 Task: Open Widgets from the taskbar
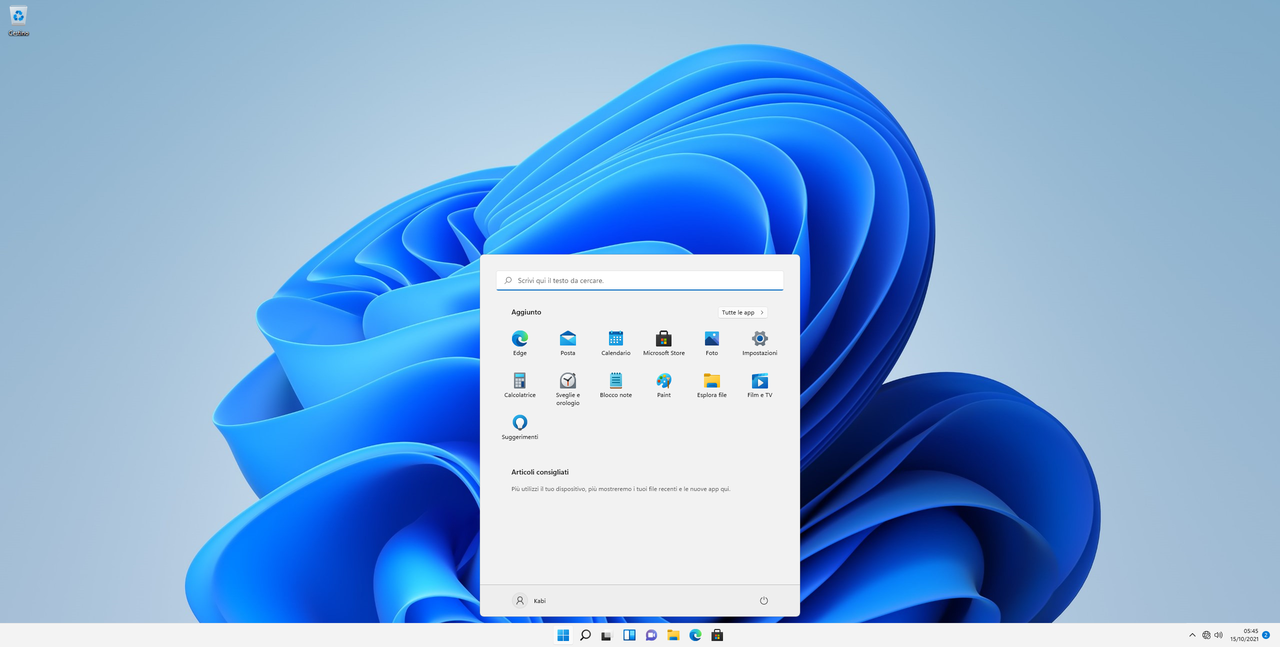[x=629, y=635]
